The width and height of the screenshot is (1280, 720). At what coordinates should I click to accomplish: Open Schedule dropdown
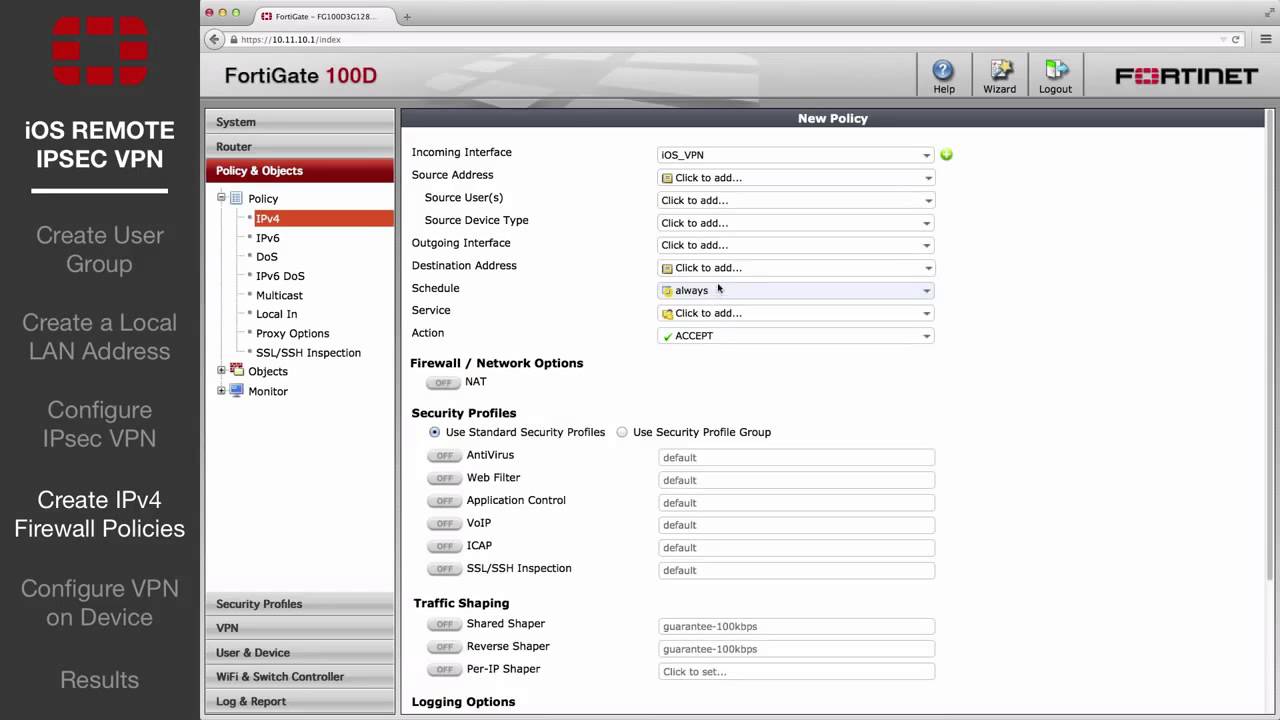tap(796, 290)
